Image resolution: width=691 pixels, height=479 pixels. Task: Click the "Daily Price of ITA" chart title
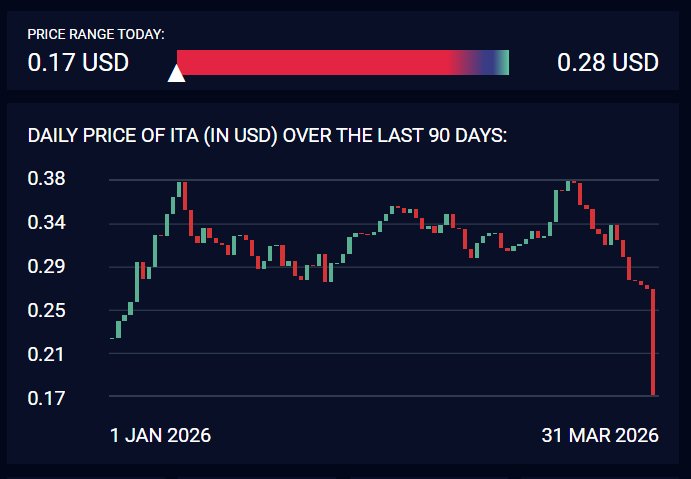267,135
